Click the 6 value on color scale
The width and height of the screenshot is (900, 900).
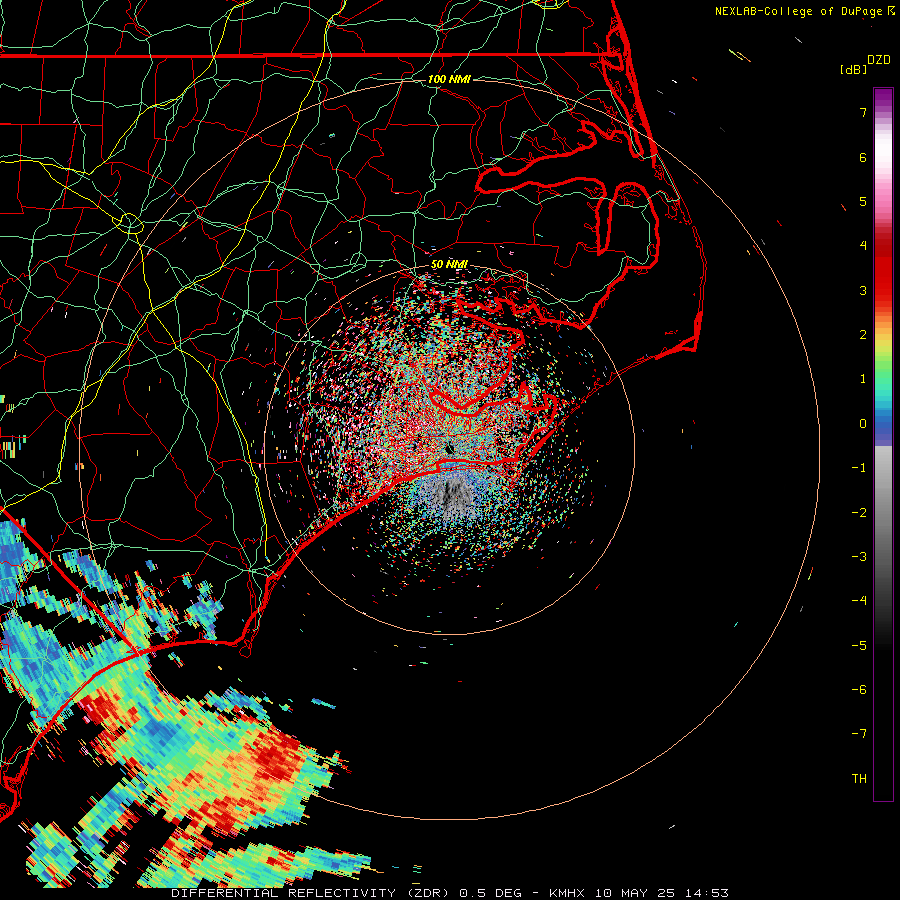(863, 157)
